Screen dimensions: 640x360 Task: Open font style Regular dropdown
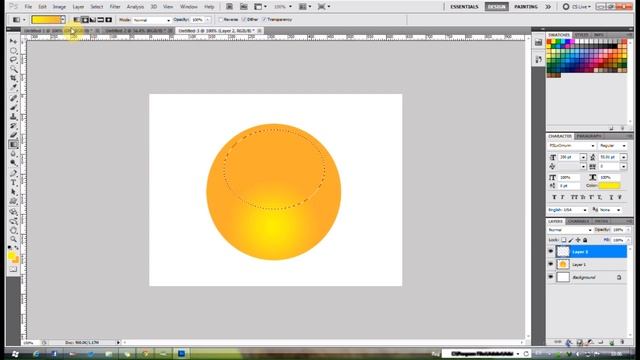click(612, 146)
